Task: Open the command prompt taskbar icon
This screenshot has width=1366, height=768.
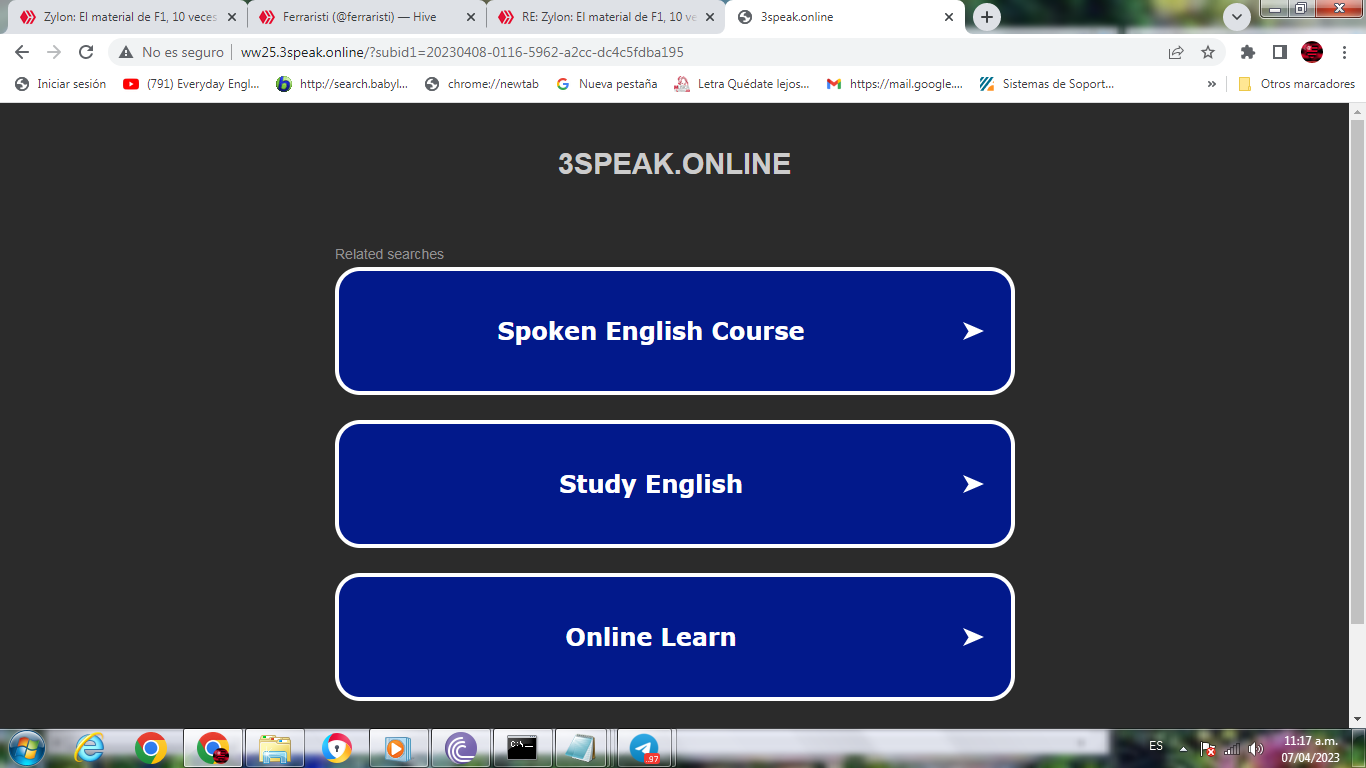Action: pyautogui.click(x=523, y=748)
